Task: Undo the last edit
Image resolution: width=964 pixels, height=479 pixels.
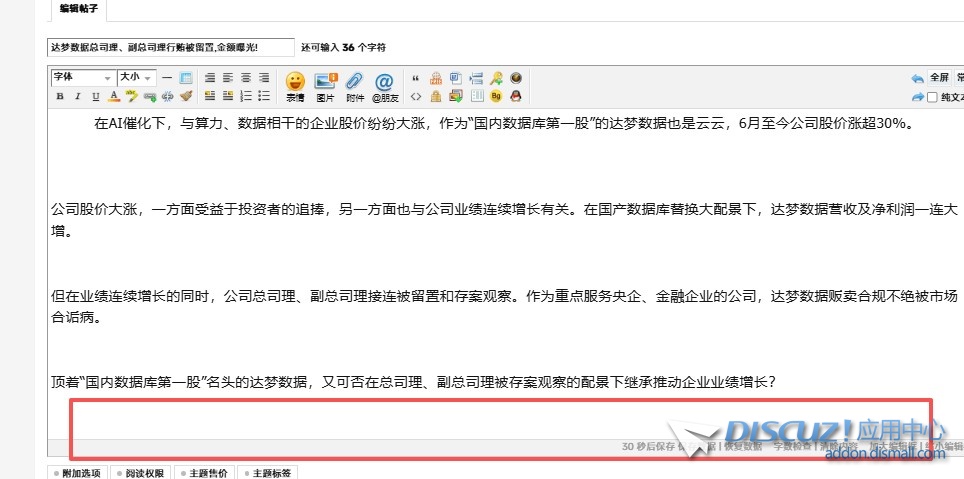Action: 917,78
